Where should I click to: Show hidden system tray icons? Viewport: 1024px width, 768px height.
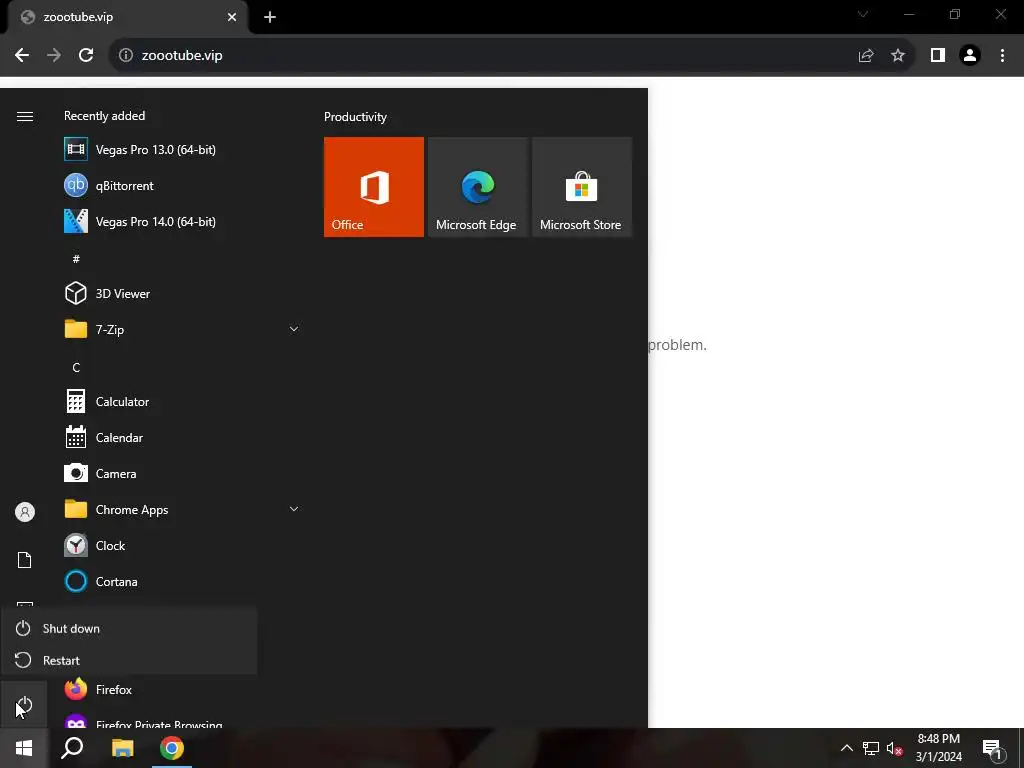pos(846,748)
